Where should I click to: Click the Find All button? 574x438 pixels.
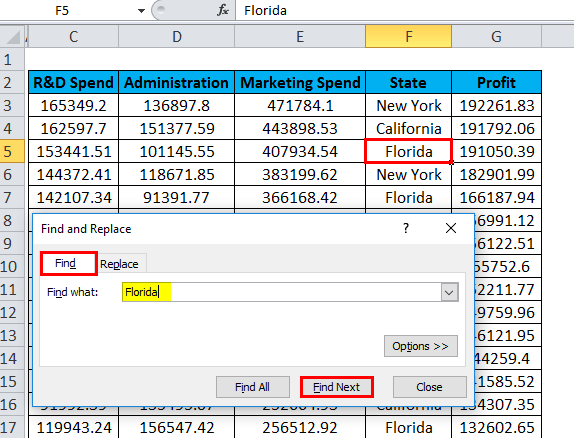tap(253, 387)
